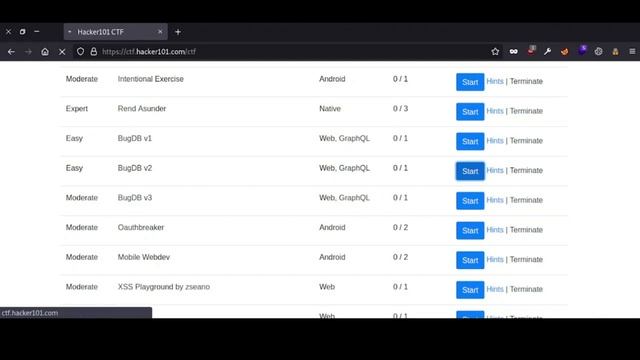
Task: Open Hints for XSS Playground by zseano
Action: coord(495,289)
